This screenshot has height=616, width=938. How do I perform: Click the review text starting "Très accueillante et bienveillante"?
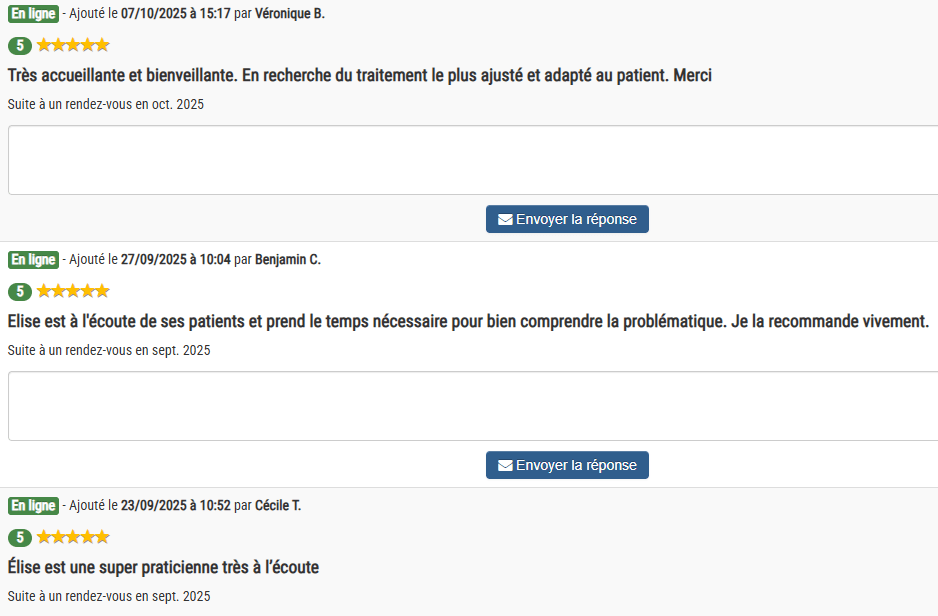click(359, 75)
